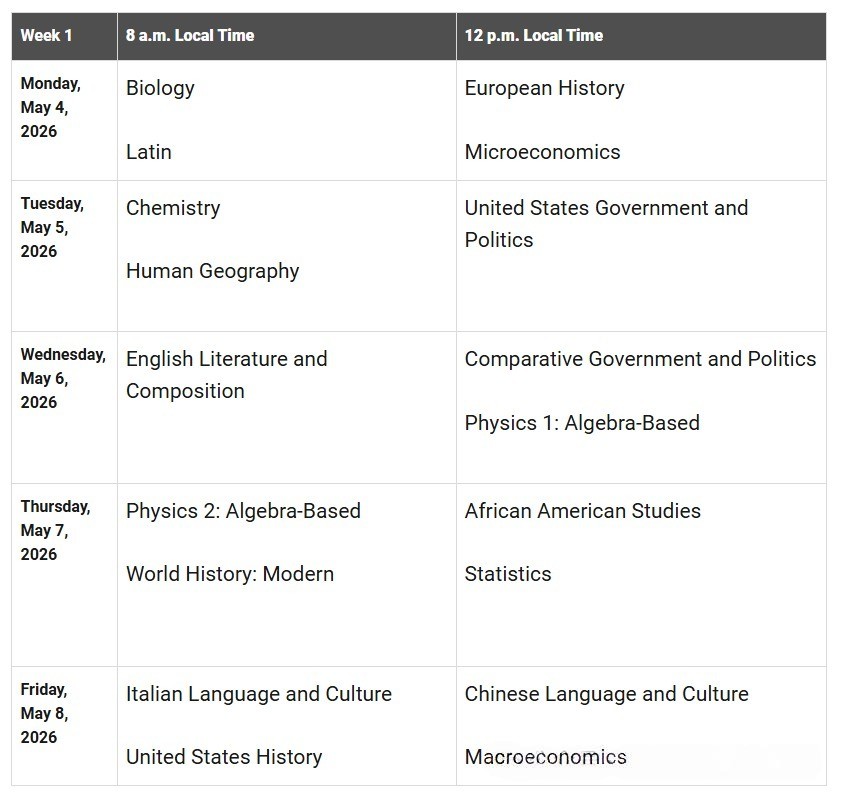Open Italian Language and Culture
Image resolution: width=841 pixels, height=795 pixels.
pos(259,694)
